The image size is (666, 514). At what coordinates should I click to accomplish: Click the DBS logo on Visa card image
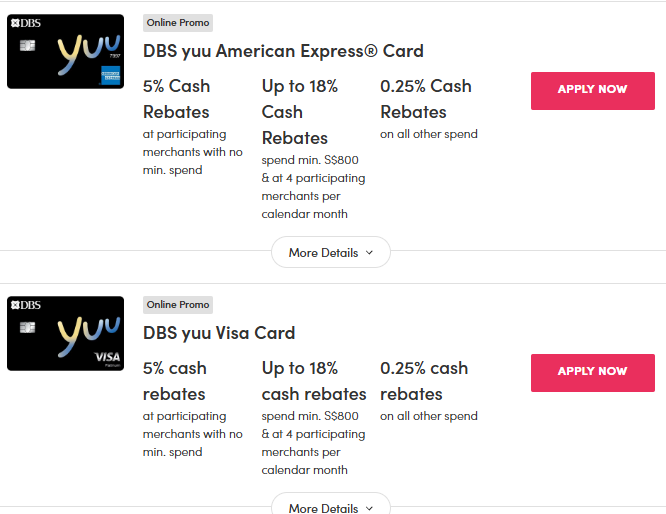click(26, 305)
